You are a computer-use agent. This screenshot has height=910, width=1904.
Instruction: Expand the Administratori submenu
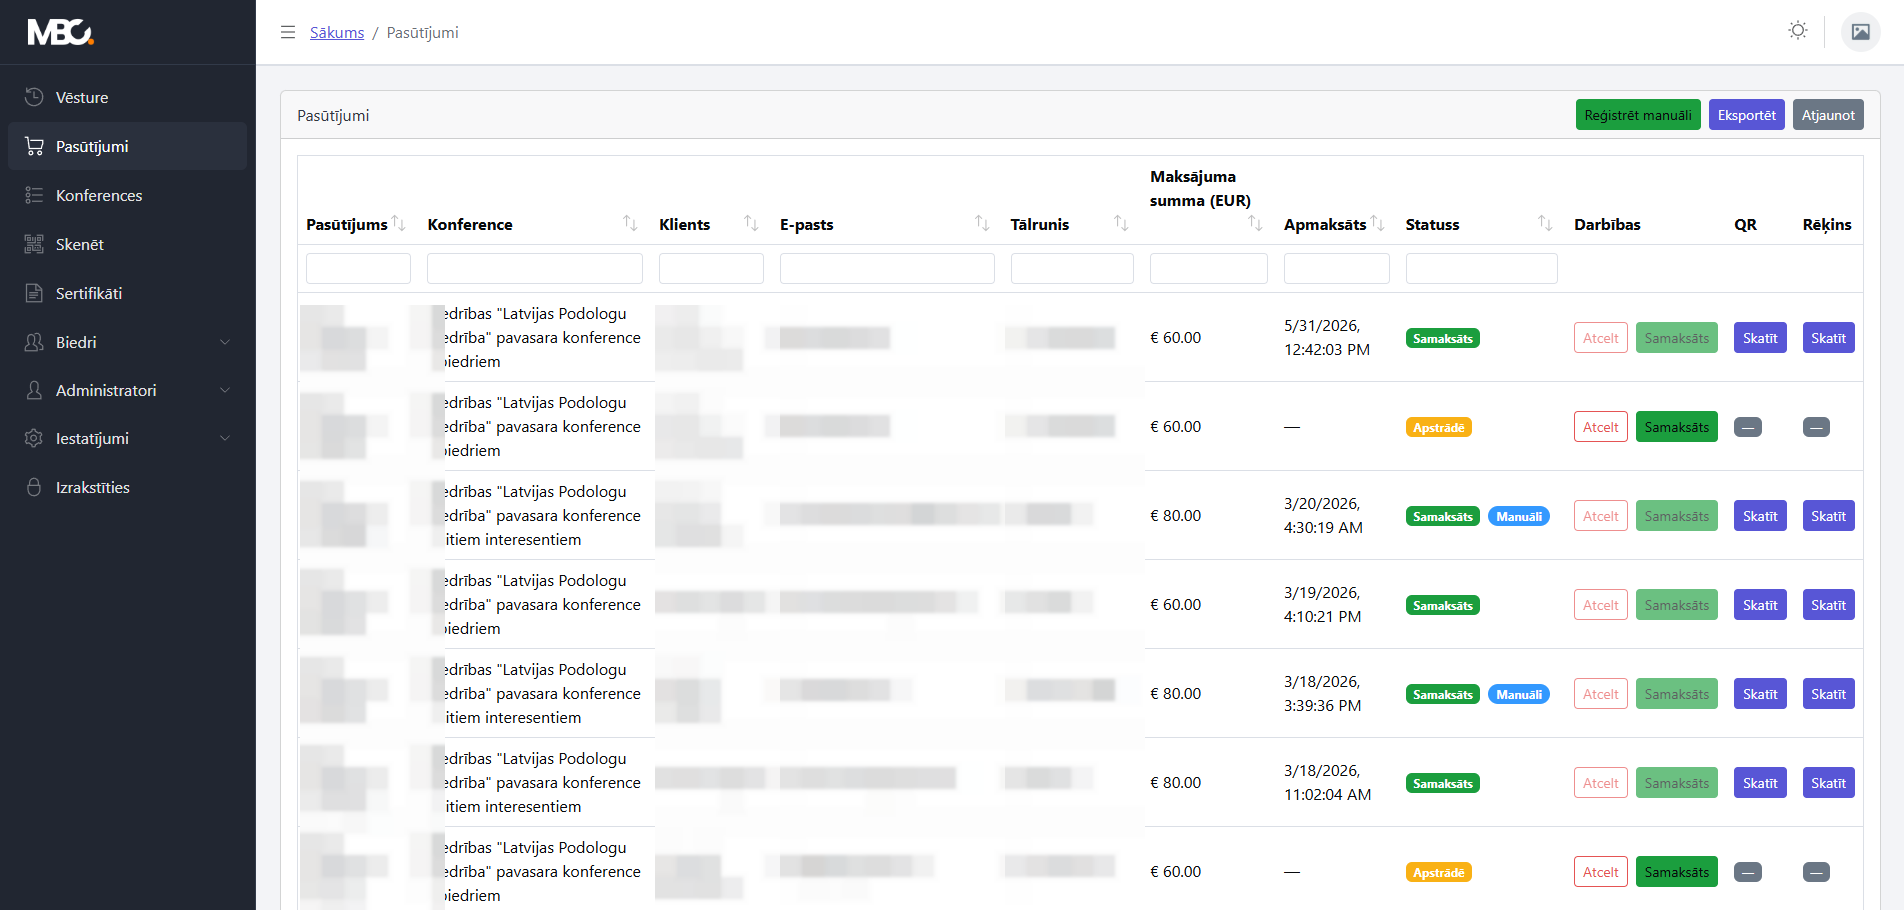pos(128,390)
